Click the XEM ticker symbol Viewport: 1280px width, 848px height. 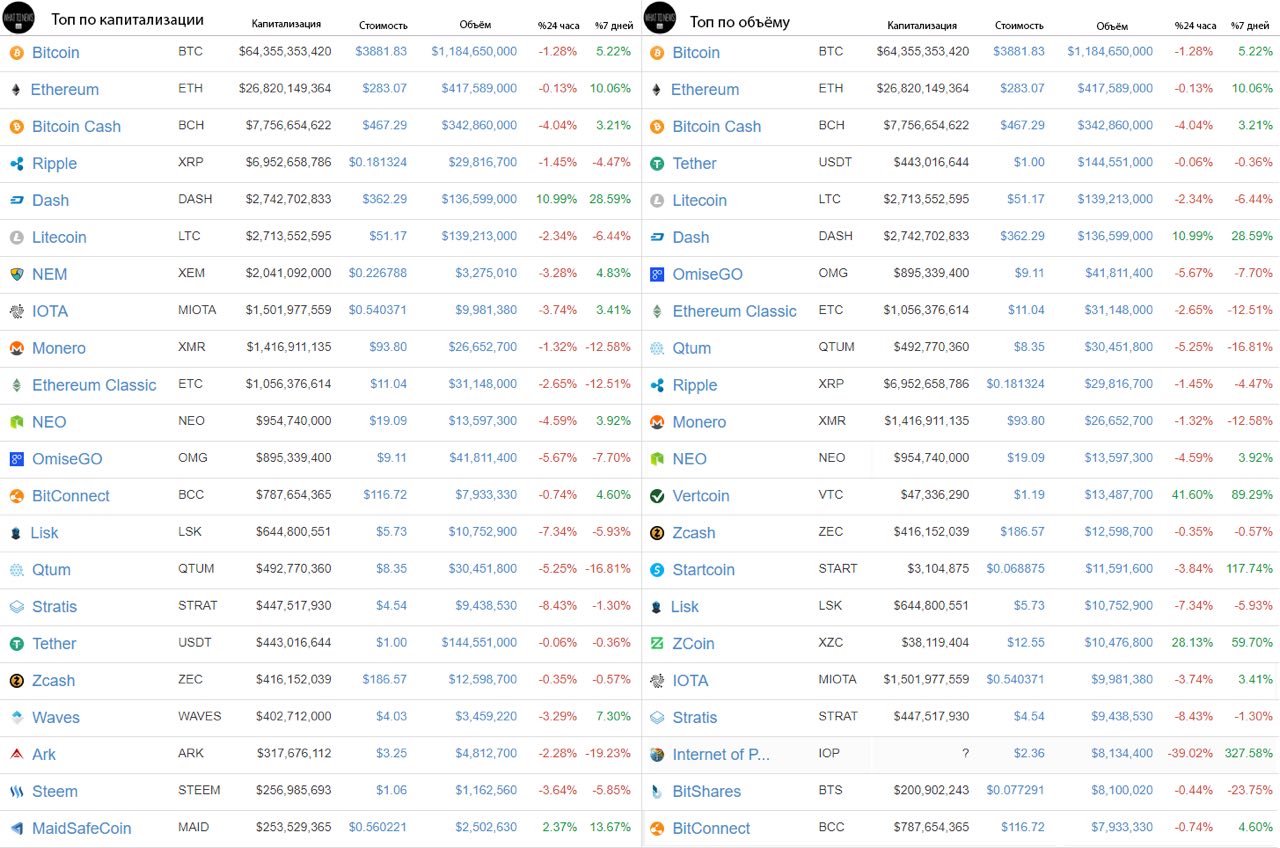(x=192, y=273)
